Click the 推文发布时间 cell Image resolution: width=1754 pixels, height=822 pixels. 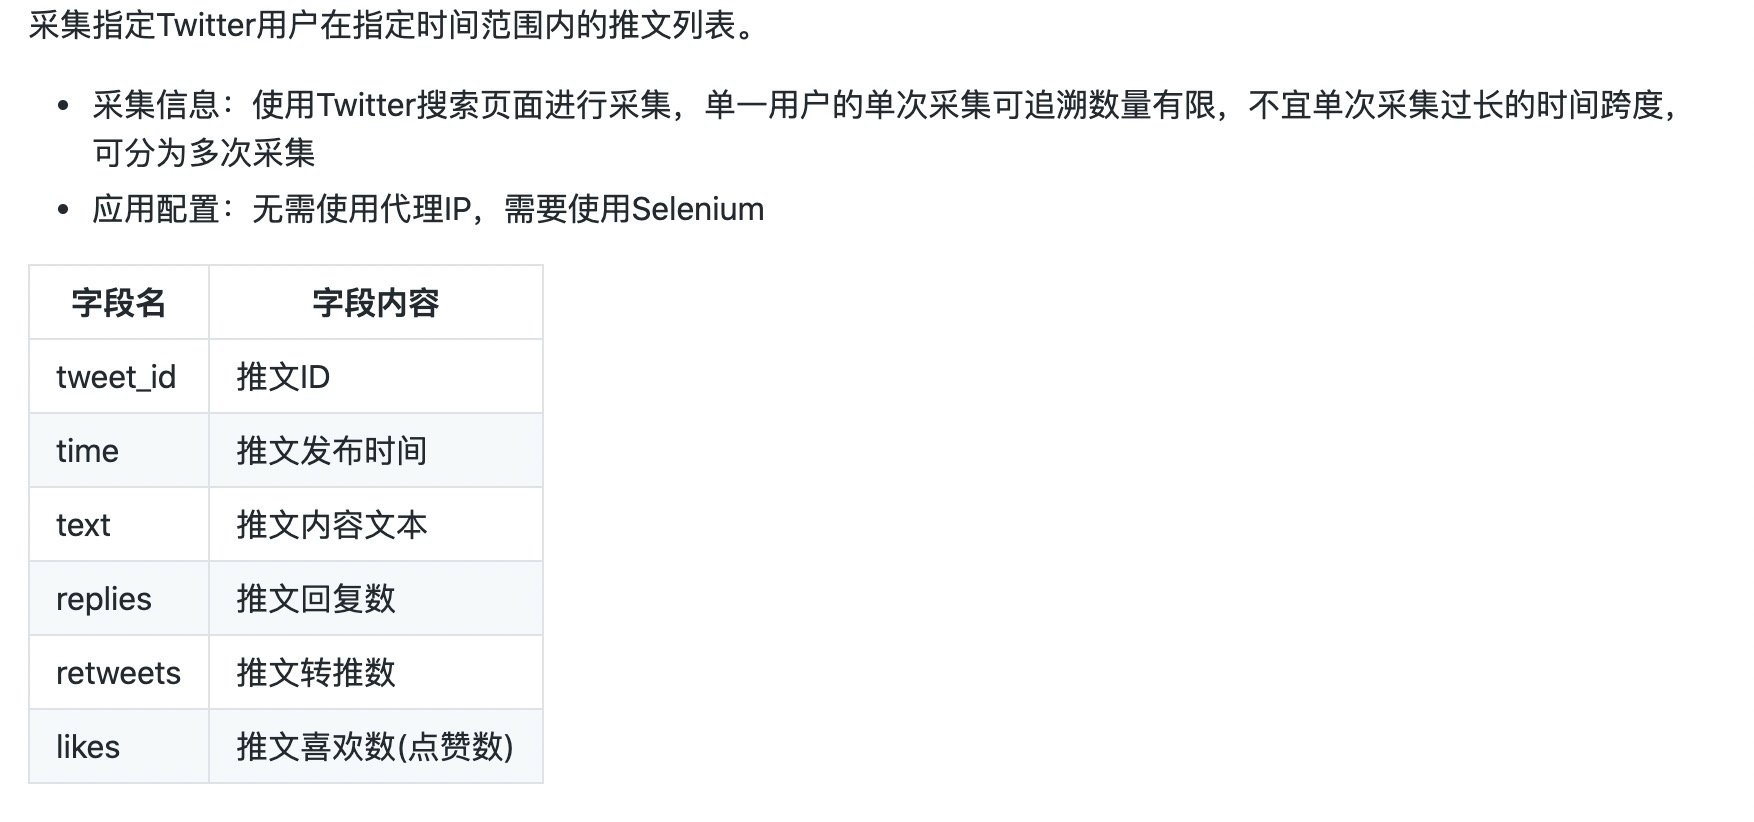click(x=331, y=451)
